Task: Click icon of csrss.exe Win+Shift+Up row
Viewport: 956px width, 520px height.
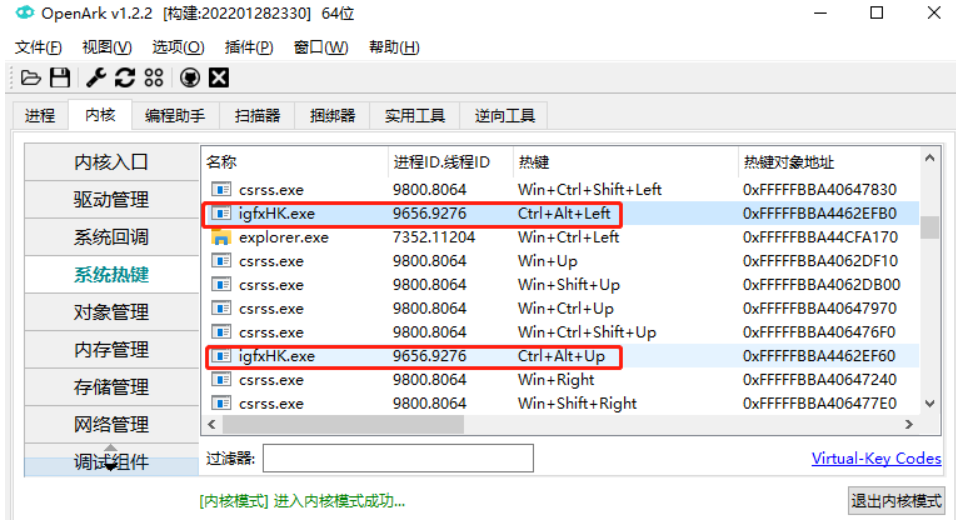Action: click(221, 285)
